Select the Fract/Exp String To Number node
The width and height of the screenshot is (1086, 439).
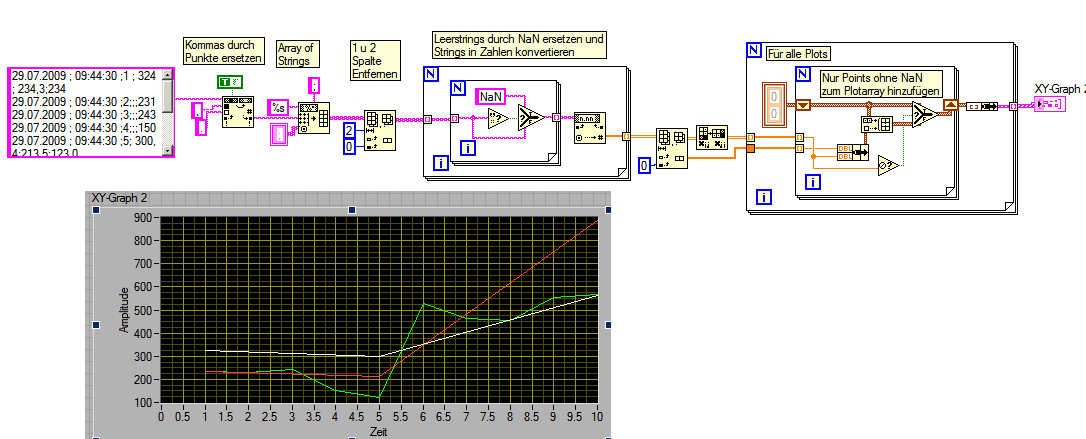(590, 127)
